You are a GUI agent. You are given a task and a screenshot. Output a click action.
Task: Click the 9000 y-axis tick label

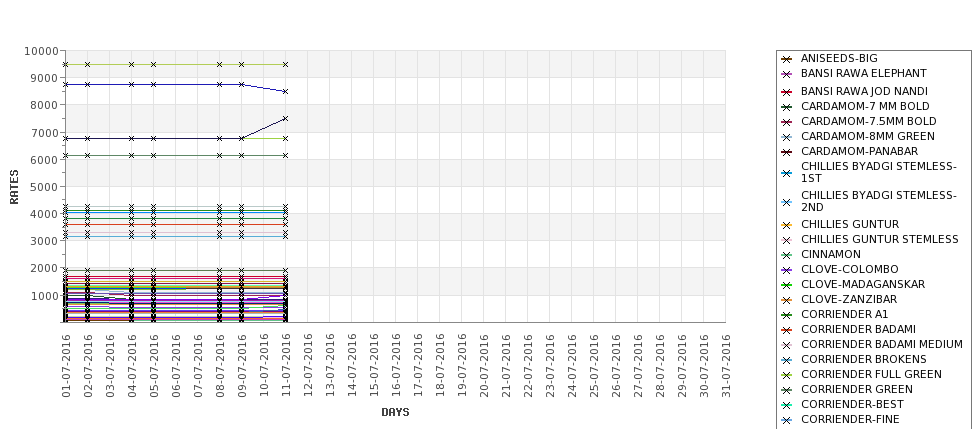tap(45, 78)
